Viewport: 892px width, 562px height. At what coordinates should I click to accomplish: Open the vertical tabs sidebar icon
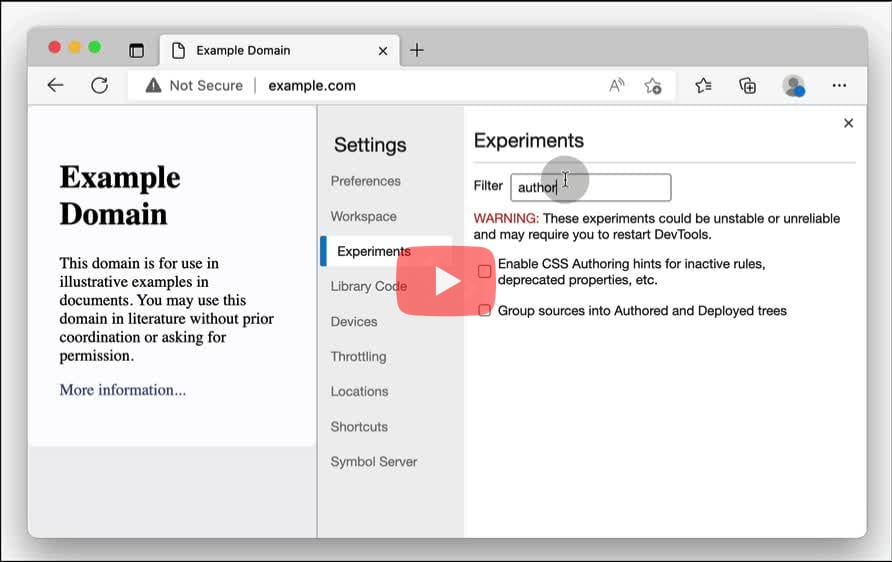tap(137, 51)
